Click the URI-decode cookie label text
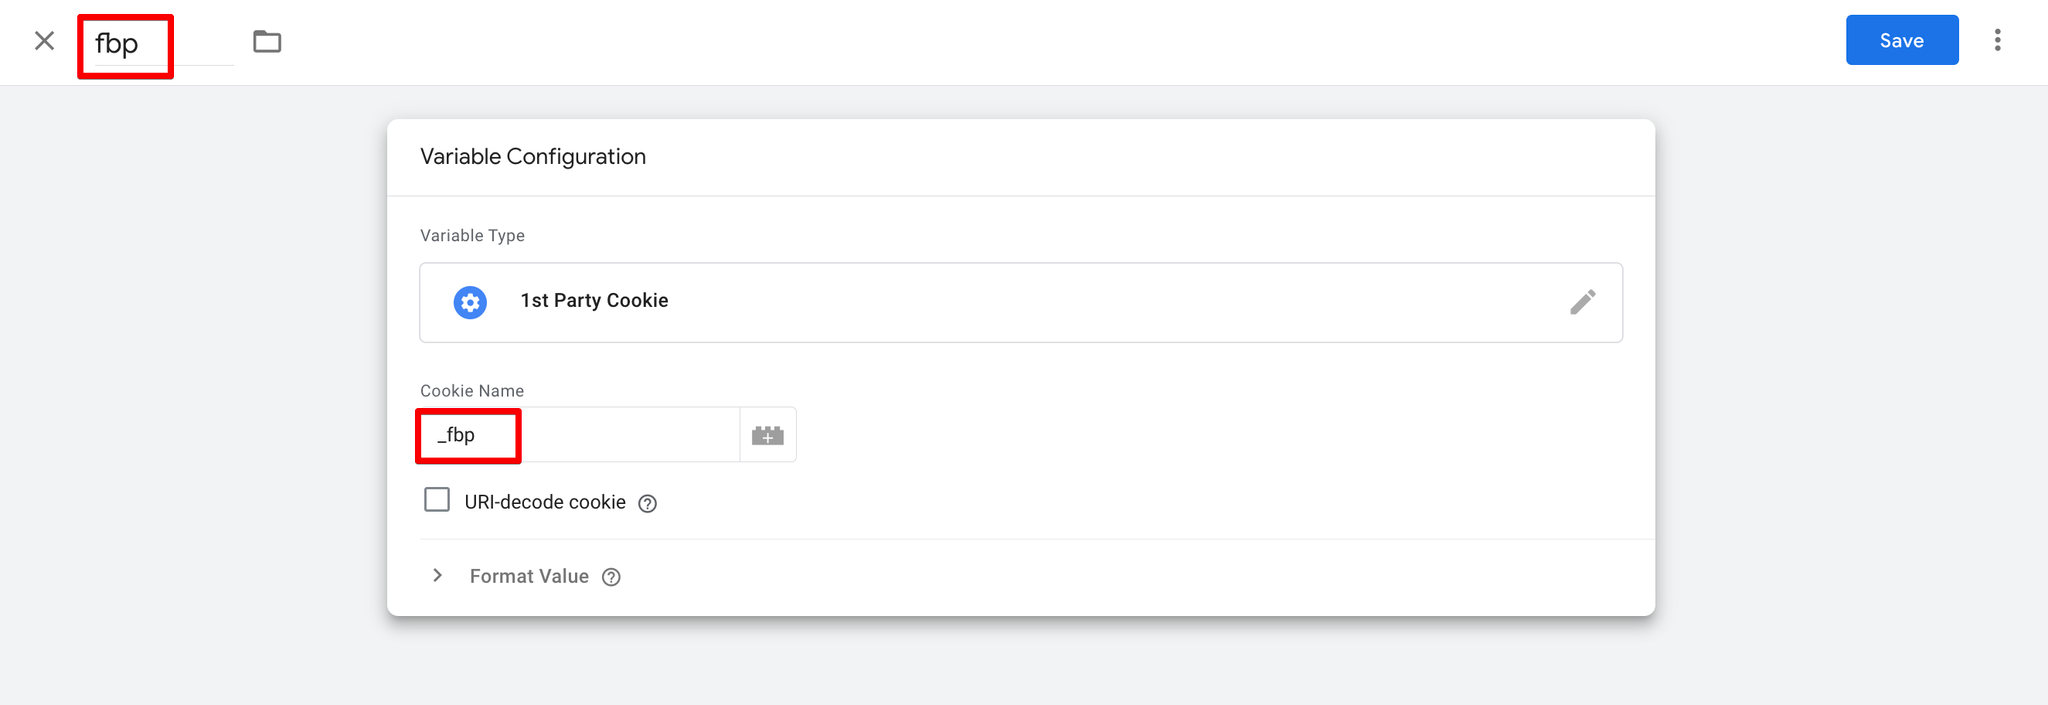This screenshot has height=705, width=2048. coord(545,502)
